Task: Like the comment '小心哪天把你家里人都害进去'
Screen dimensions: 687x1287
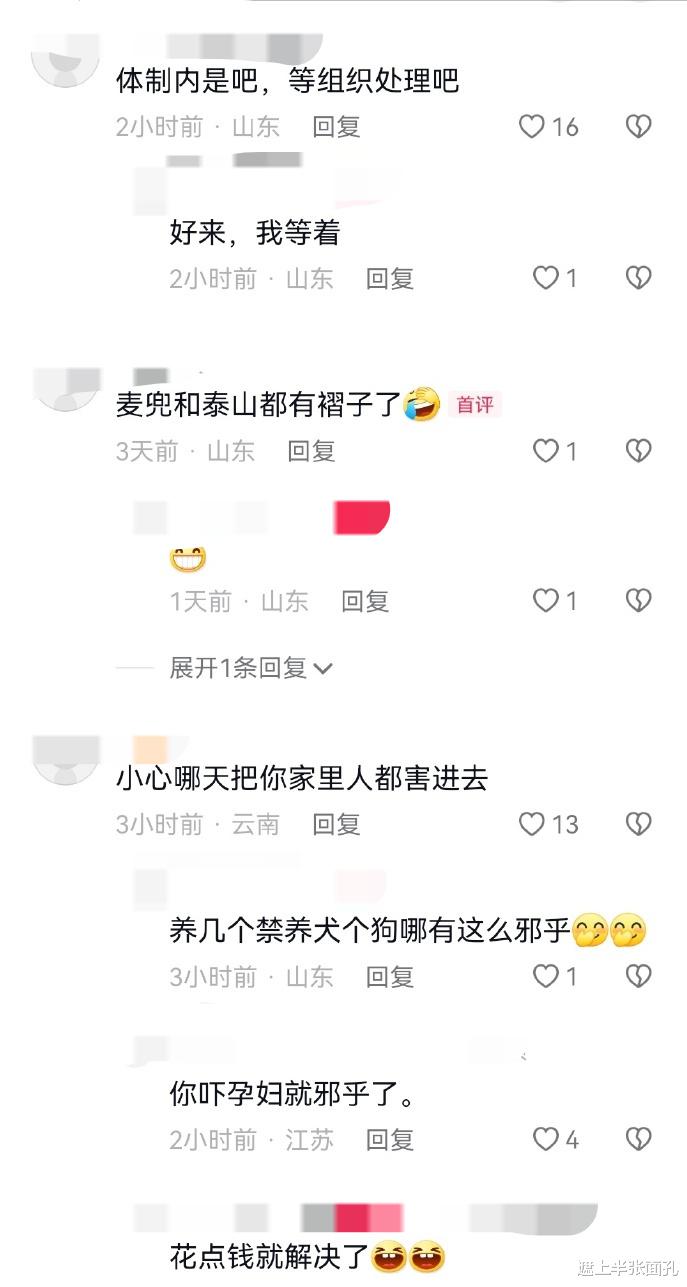Action: 532,824
